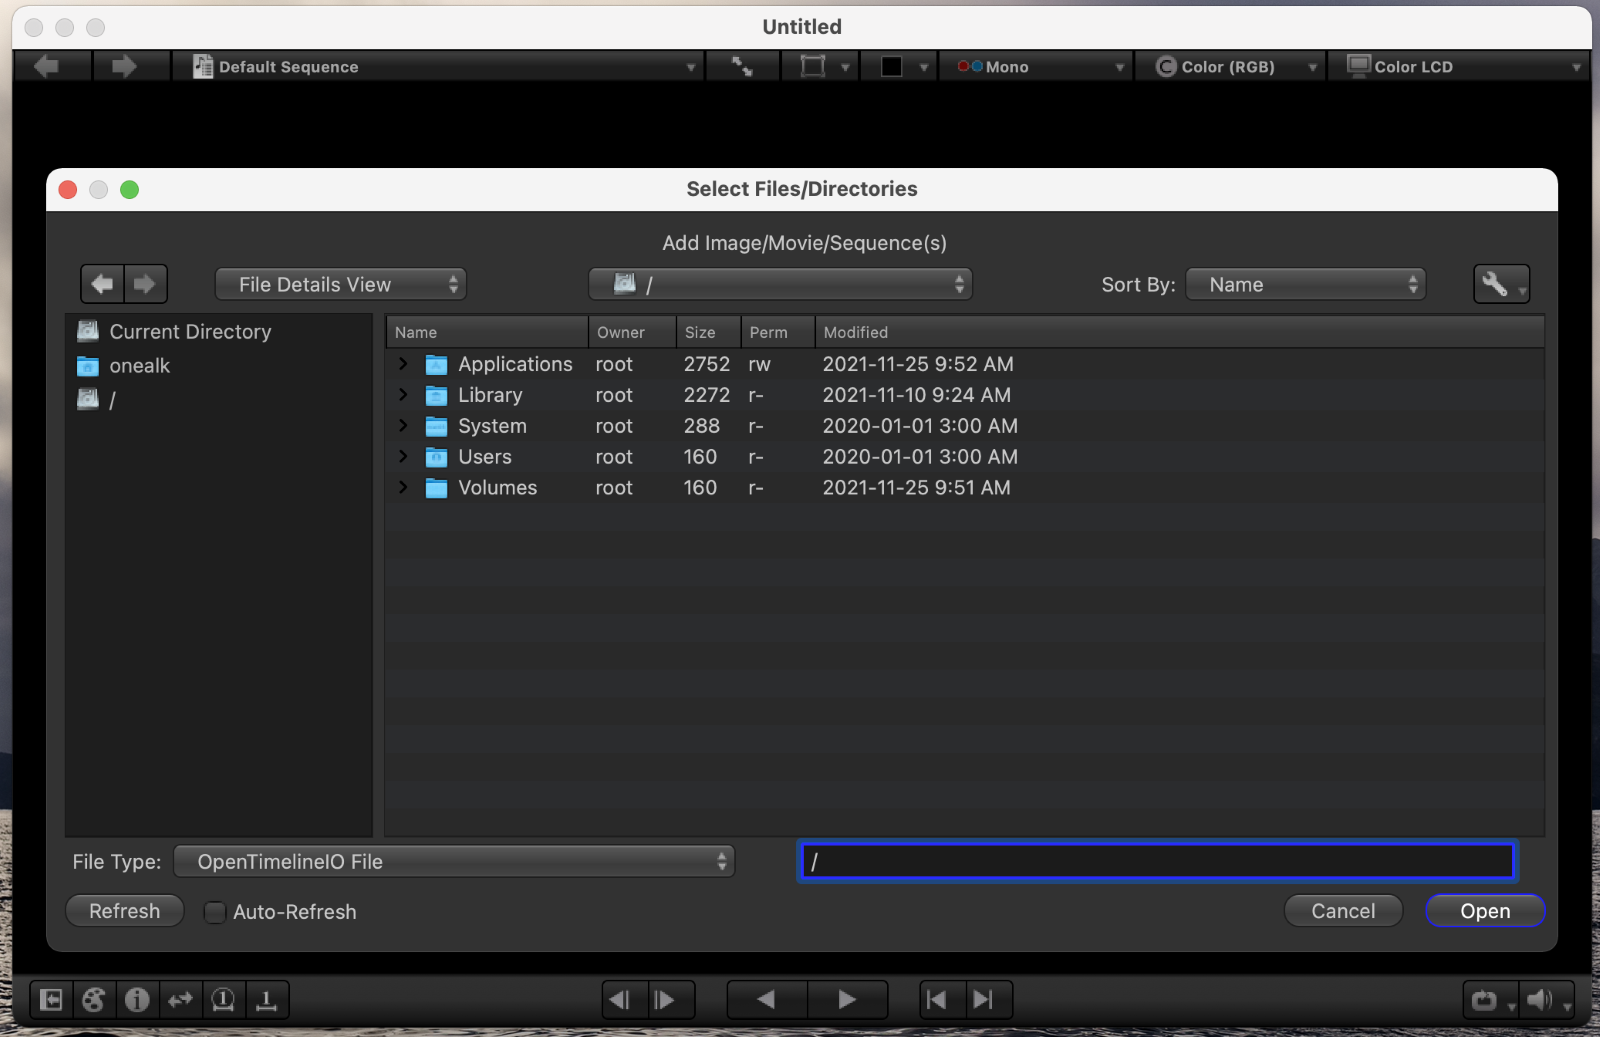
Task: Toggle the session manager icon in bottom toolbar
Action: [51, 999]
